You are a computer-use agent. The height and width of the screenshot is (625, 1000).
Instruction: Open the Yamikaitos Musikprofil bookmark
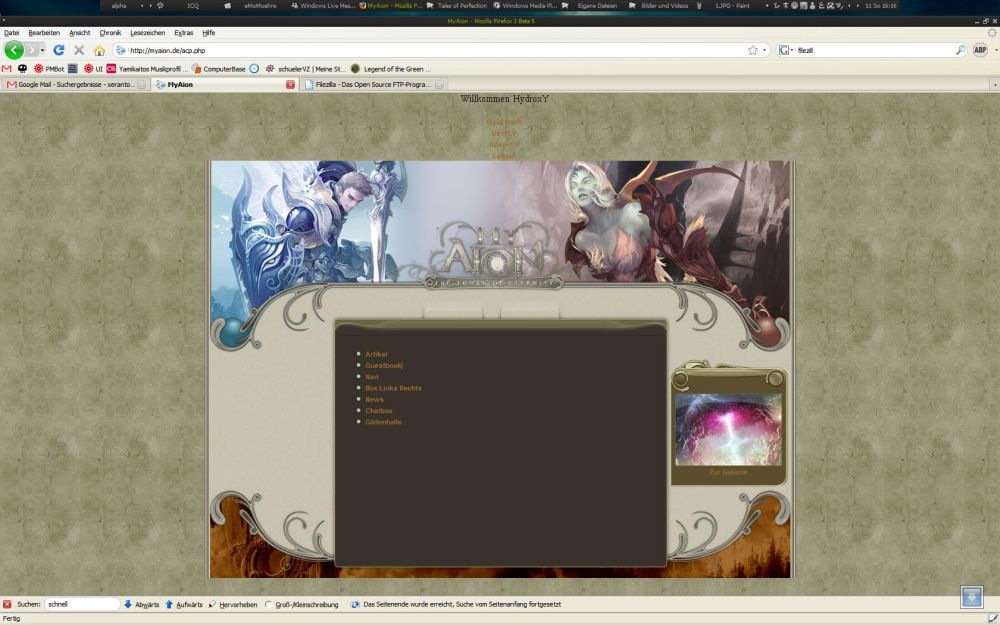click(x=147, y=68)
